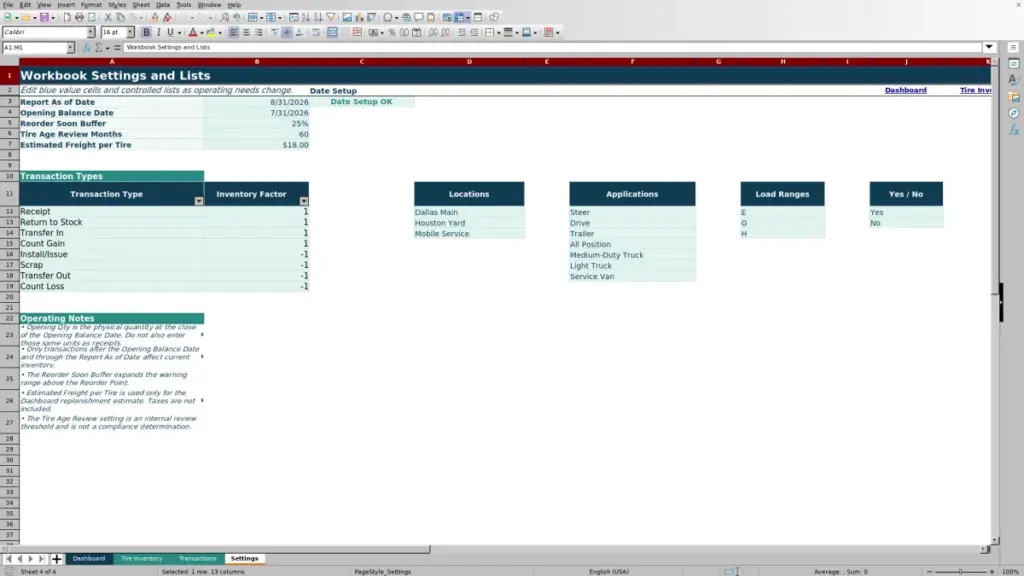Image resolution: width=1024 pixels, height=576 pixels.
Task: Click the Insert Comment icon
Action: (419, 18)
